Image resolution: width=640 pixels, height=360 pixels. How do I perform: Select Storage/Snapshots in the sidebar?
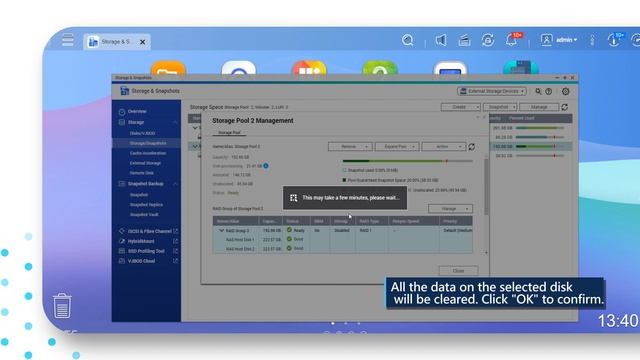pyautogui.click(x=147, y=143)
